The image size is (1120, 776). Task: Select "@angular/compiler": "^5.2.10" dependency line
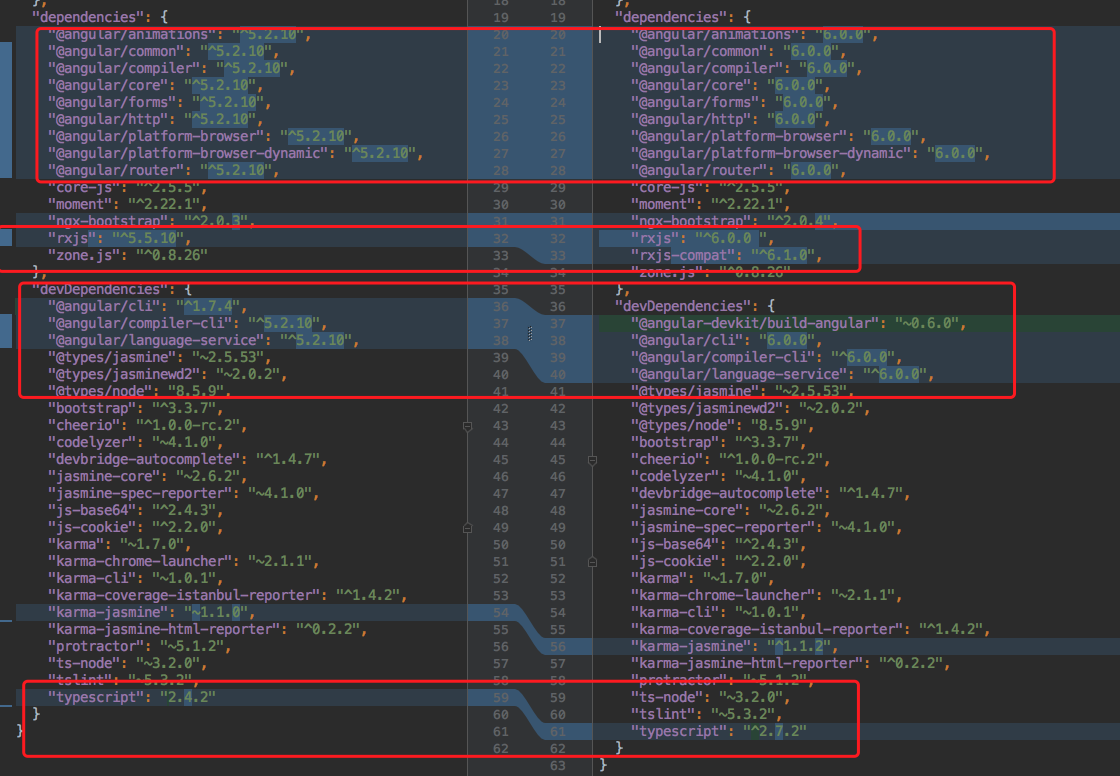tap(171, 69)
